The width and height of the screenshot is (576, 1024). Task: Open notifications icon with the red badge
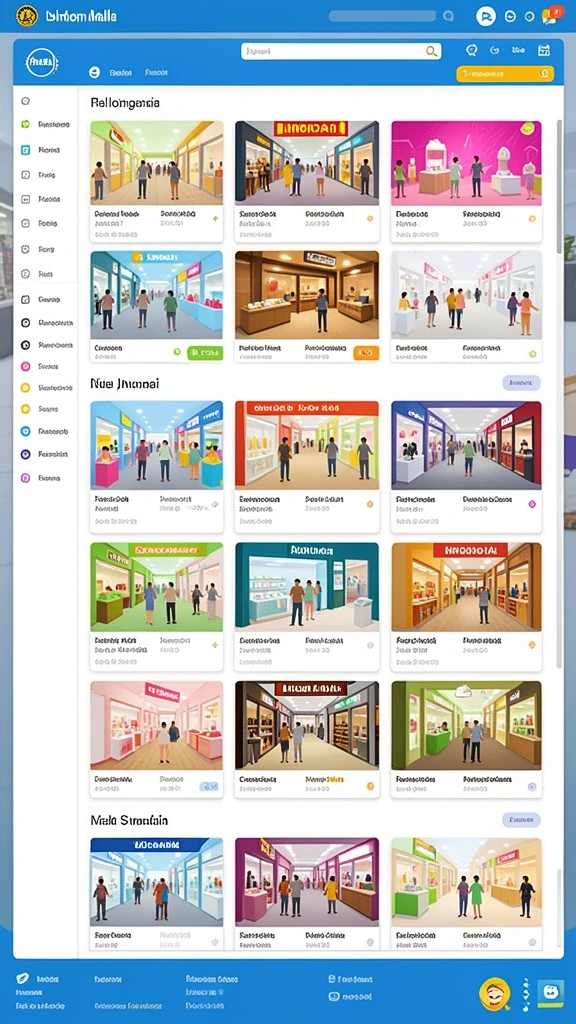tap(552, 14)
